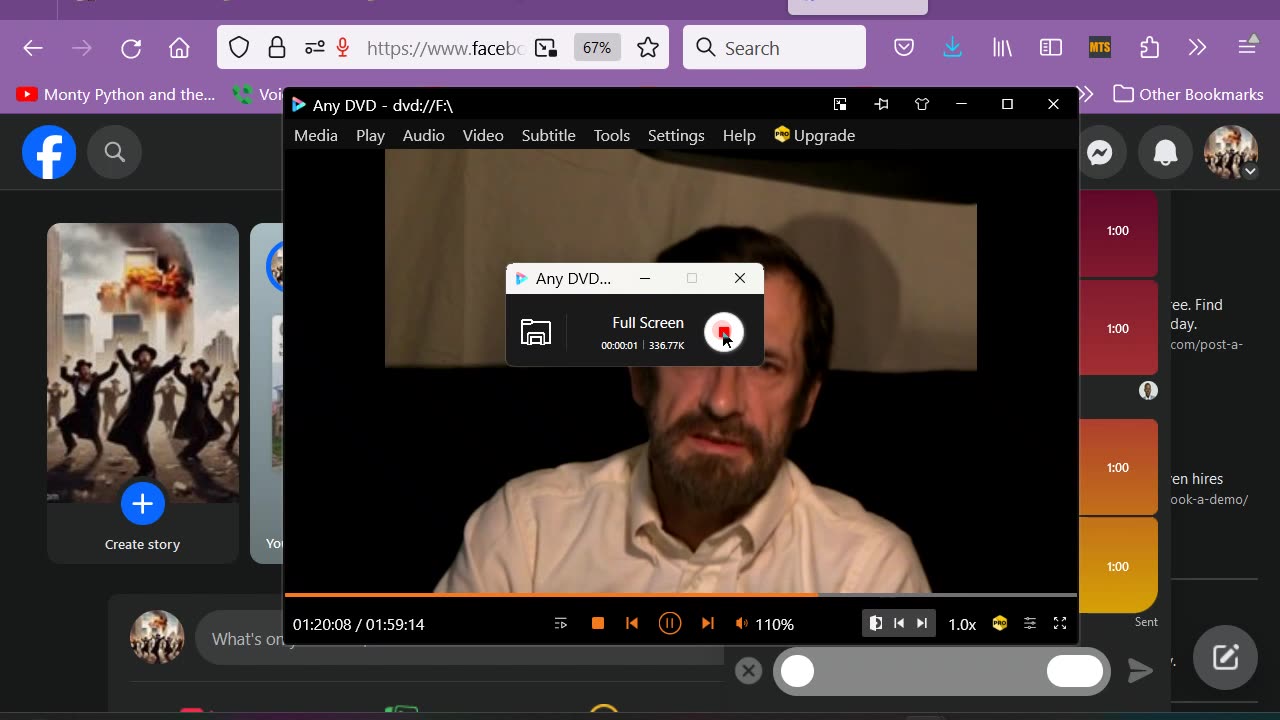Open the Subtitle menu
The width and height of the screenshot is (1280, 720).
(x=549, y=135)
